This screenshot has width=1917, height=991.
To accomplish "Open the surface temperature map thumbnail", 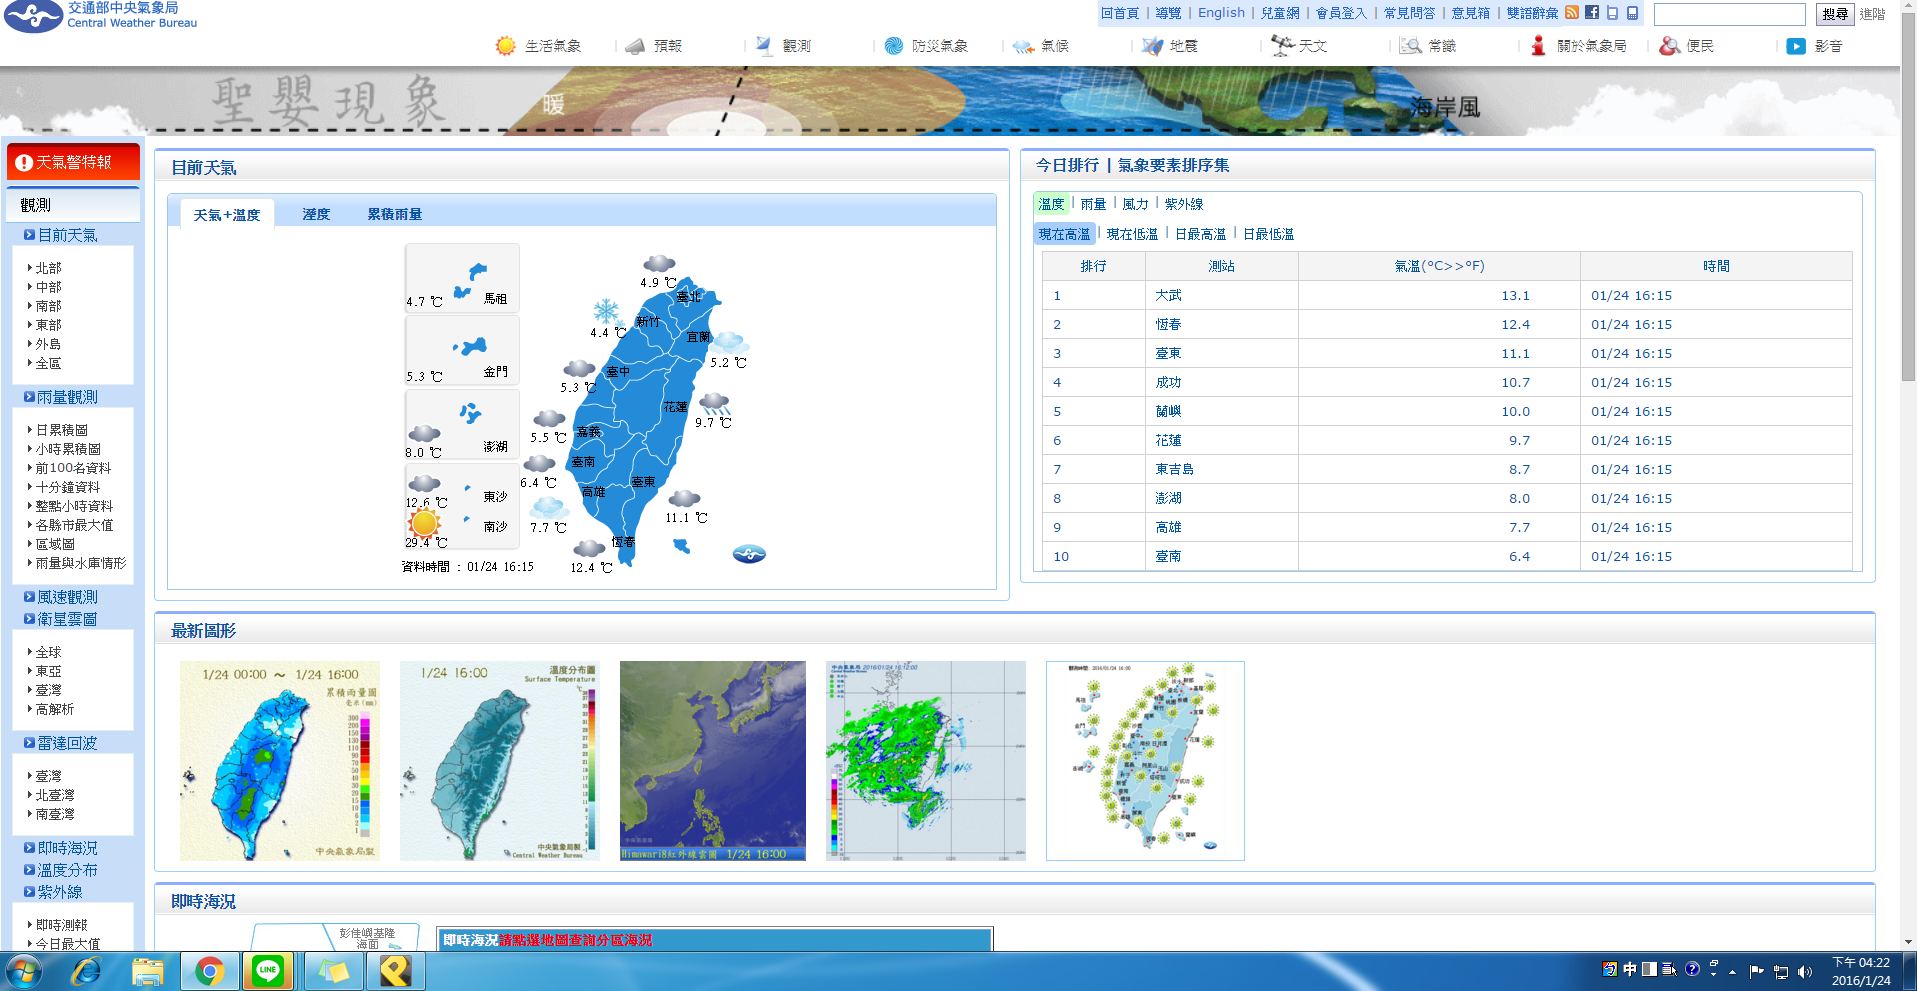I will click(x=500, y=761).
